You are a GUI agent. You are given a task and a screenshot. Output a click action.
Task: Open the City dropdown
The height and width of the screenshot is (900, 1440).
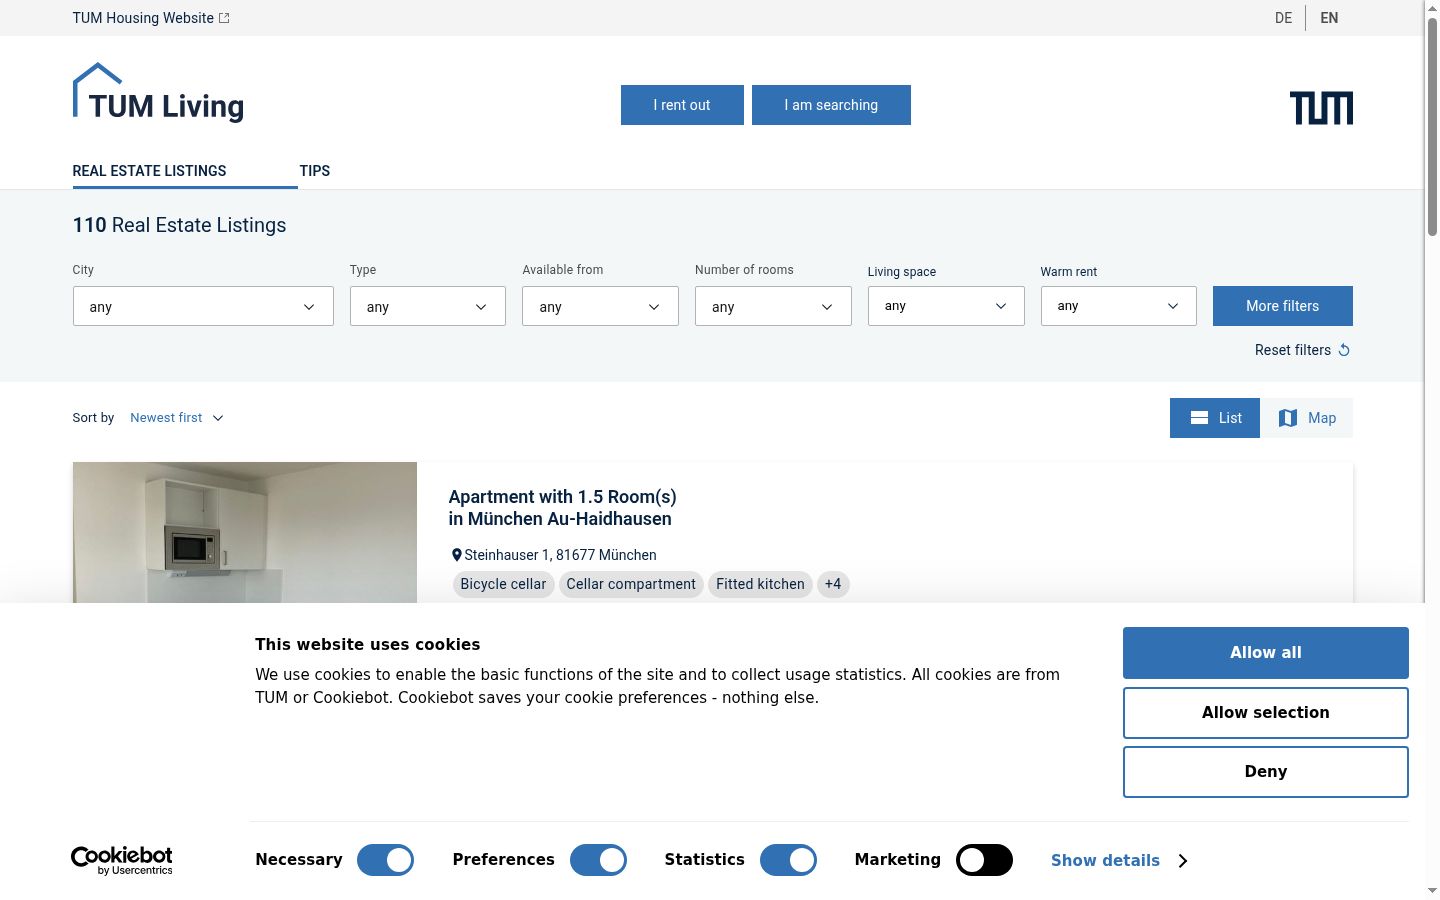click(x=203, y=306)
